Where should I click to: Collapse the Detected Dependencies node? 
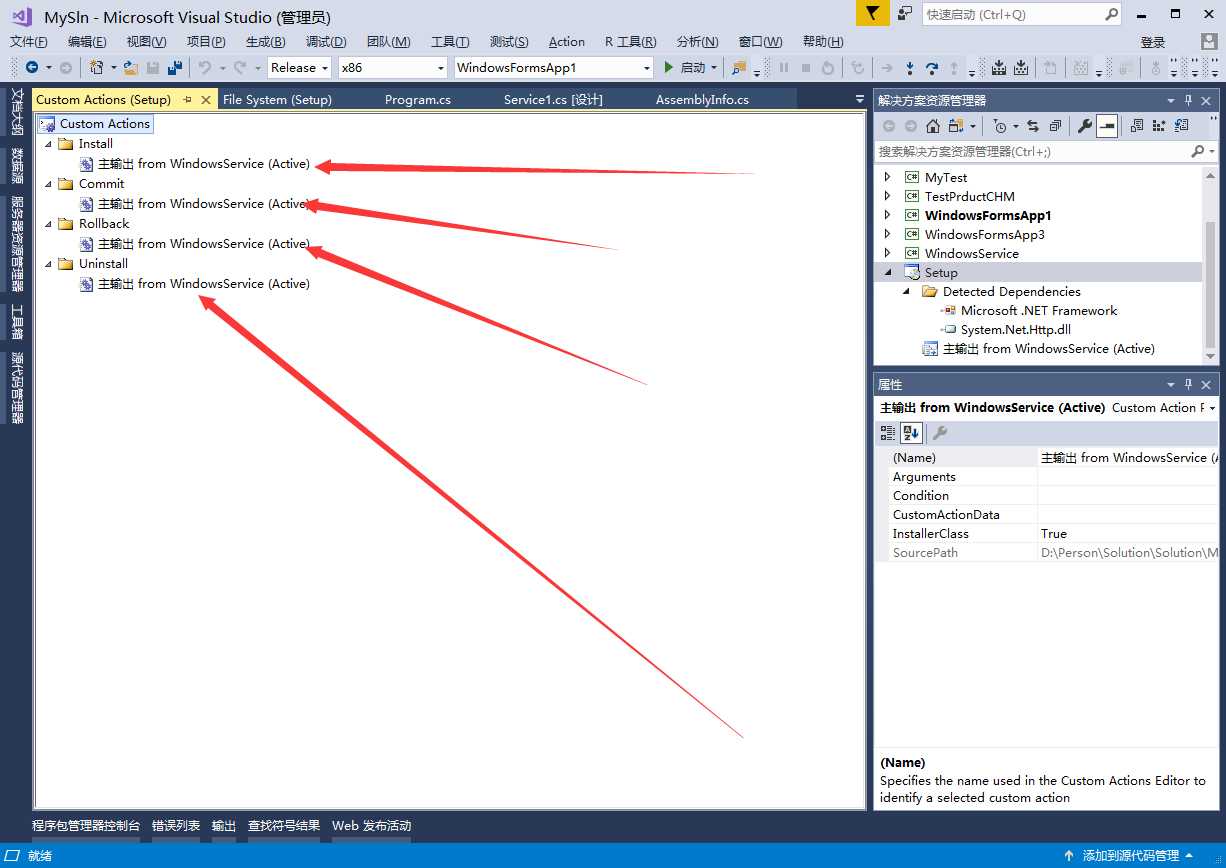click(907, 291)
